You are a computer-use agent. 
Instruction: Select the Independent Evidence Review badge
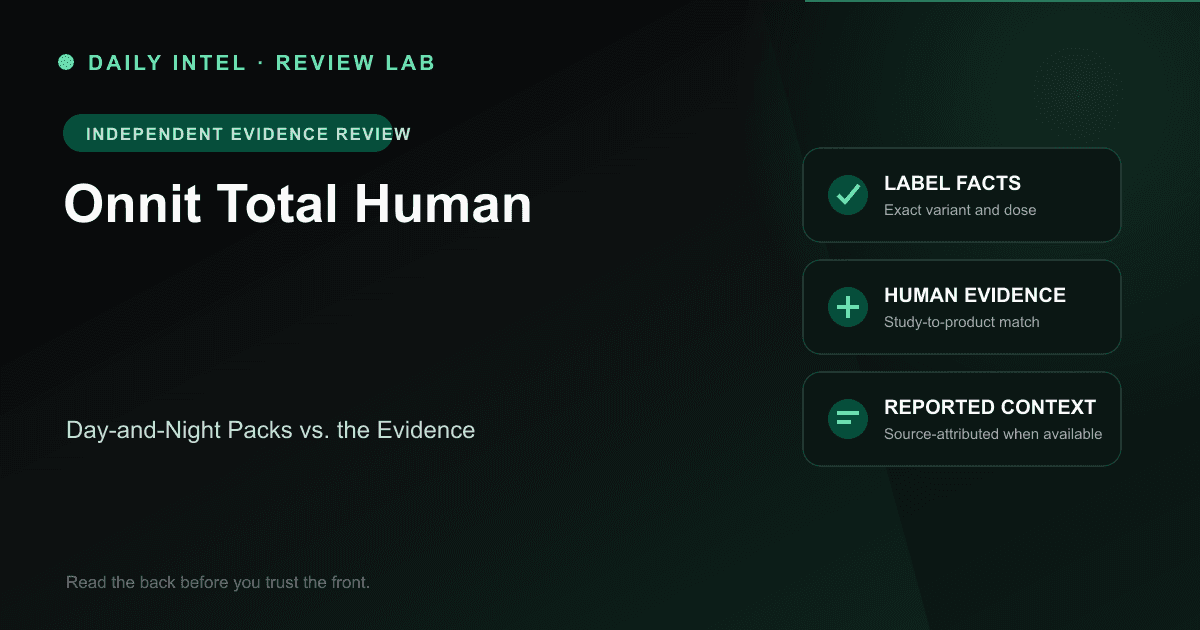[227, 133]
